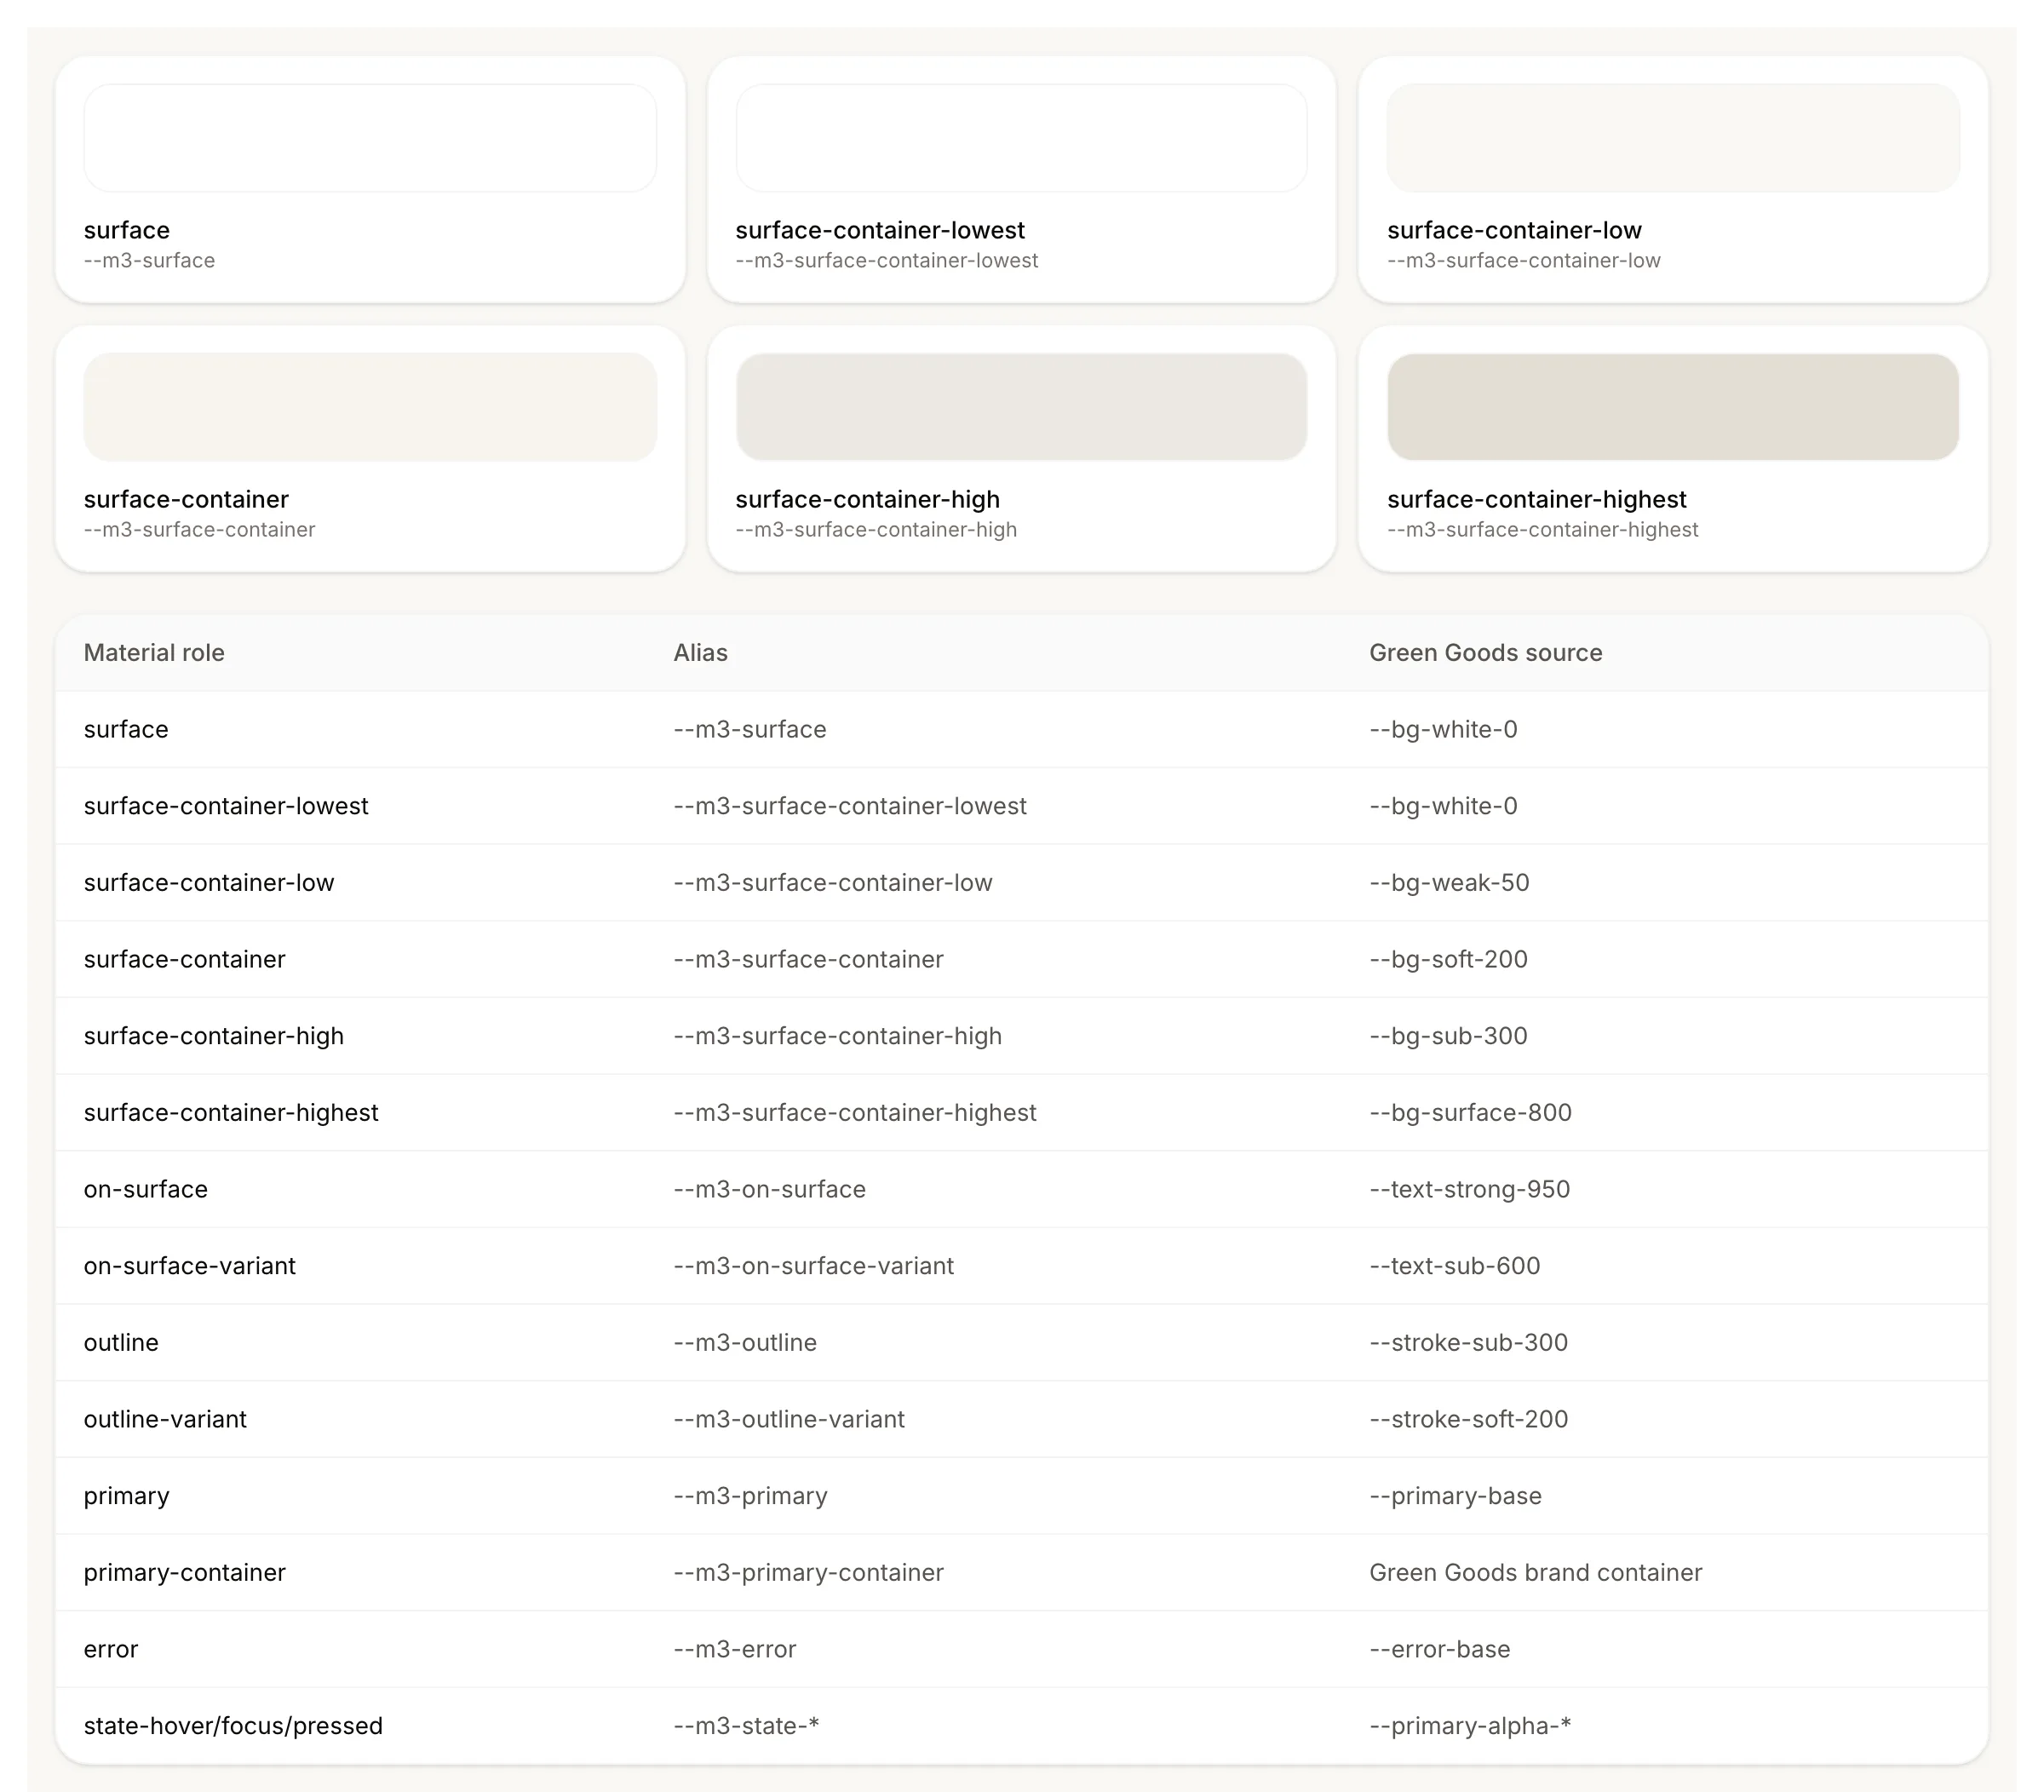Image resolution: width=2044 pixels, height=1792 pixels.
Task: Select the surface-container color swatch
Action: click(370, 407)
